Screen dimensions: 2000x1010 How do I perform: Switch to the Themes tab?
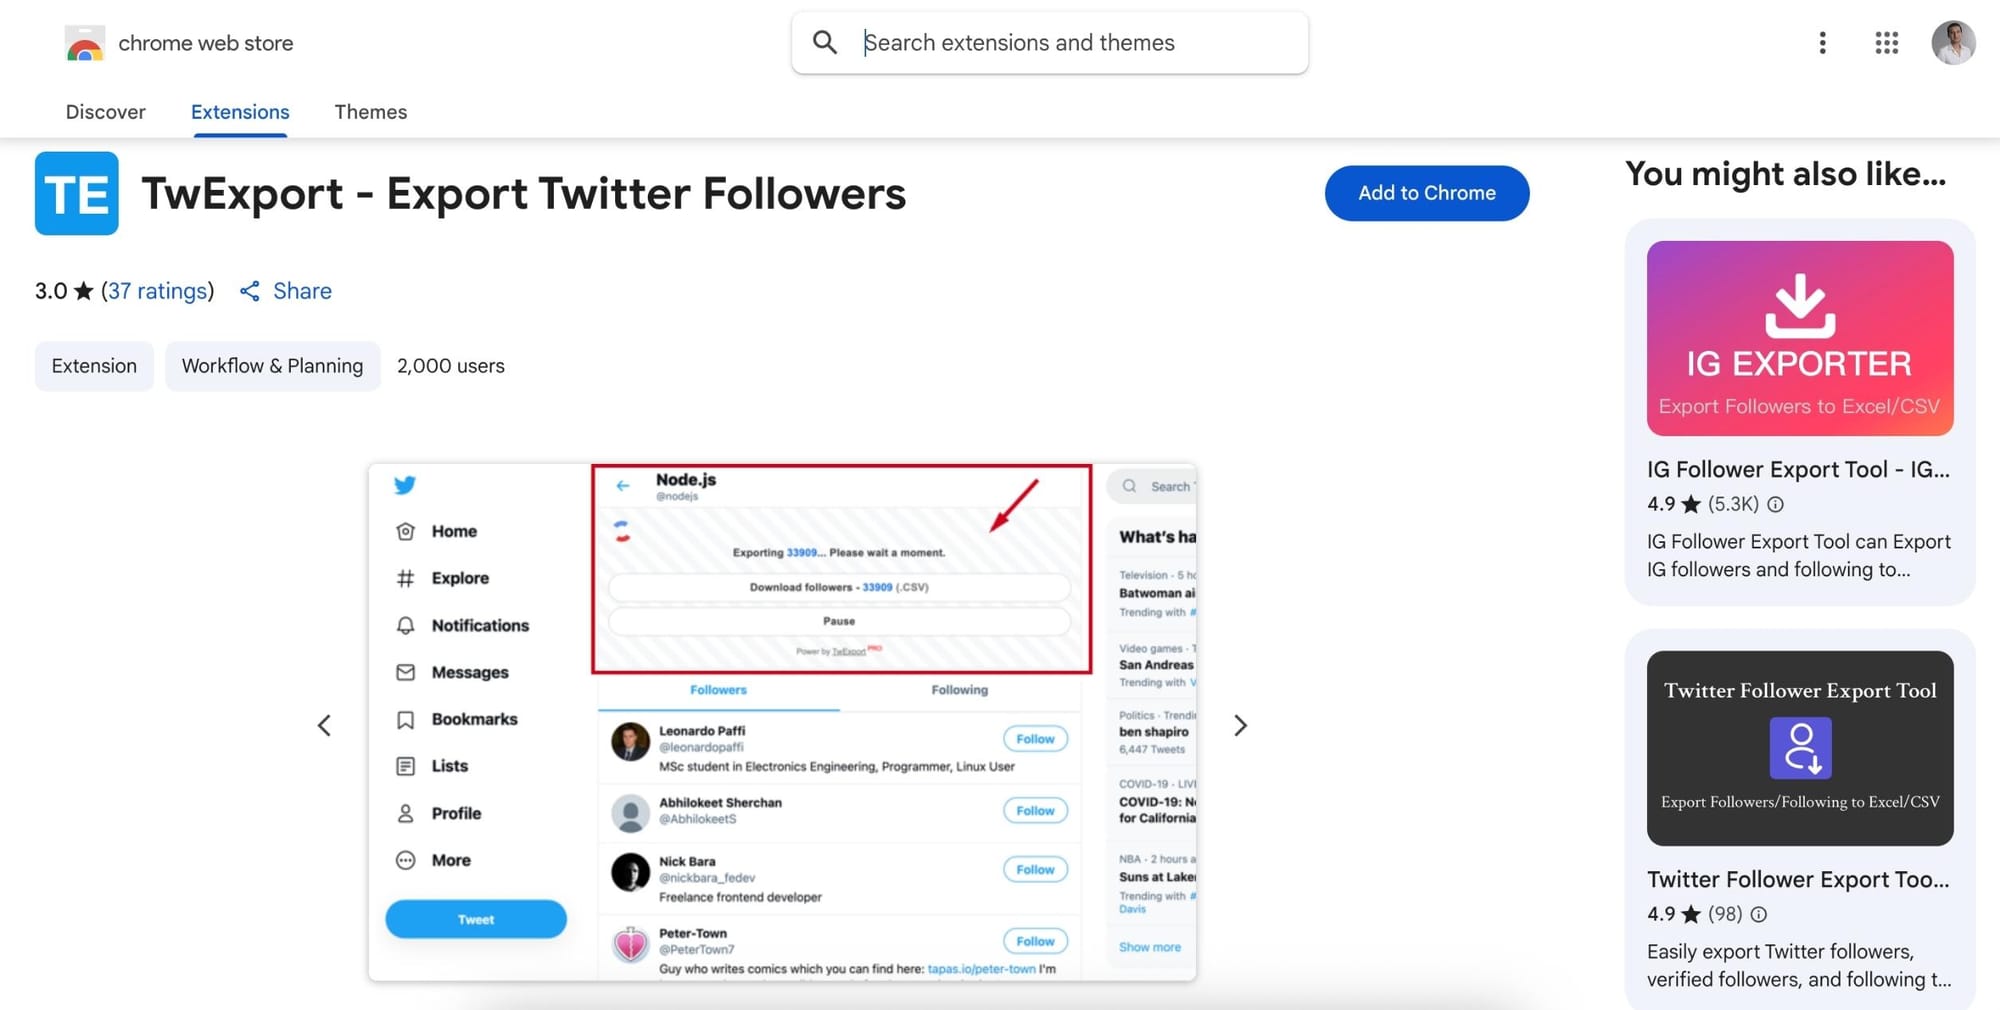pos(371,112)
